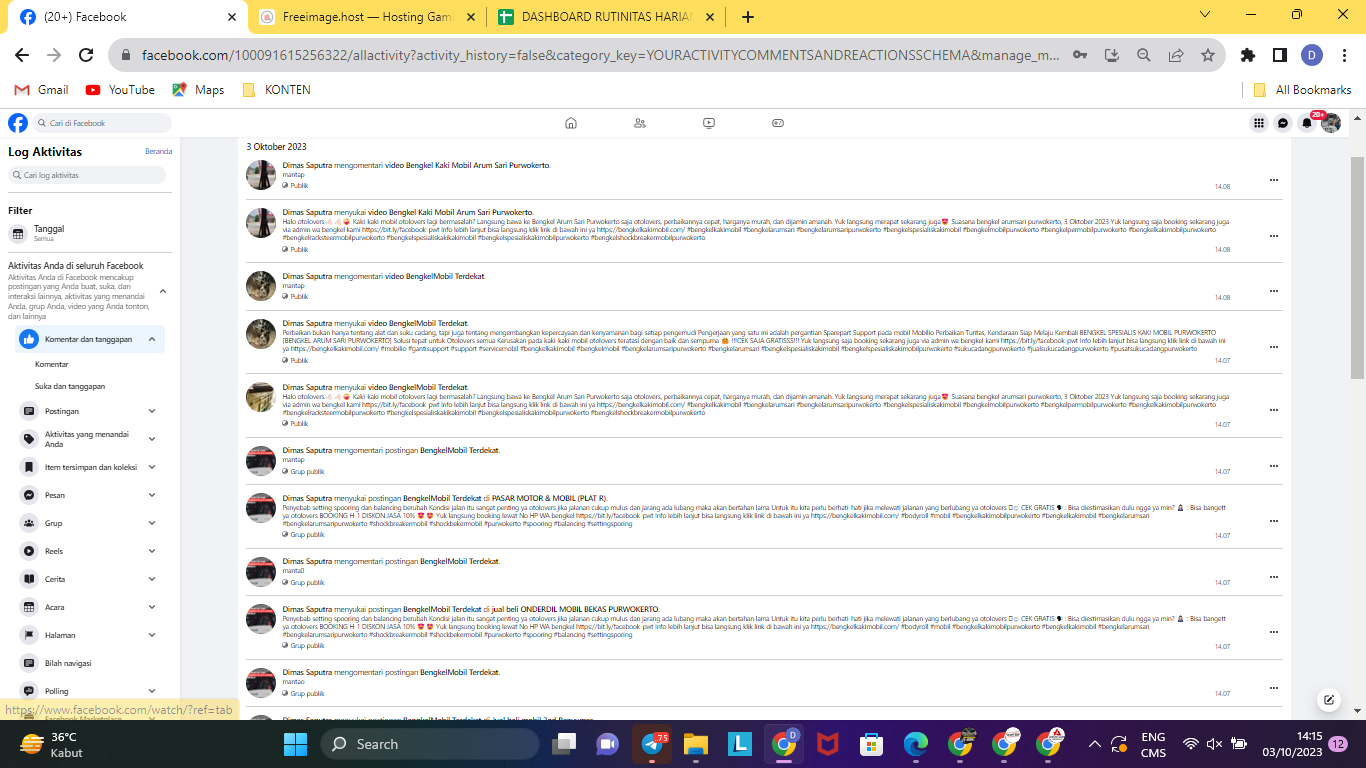
Task: Open Telegram from the taskbar
Action: pos(655,744)
